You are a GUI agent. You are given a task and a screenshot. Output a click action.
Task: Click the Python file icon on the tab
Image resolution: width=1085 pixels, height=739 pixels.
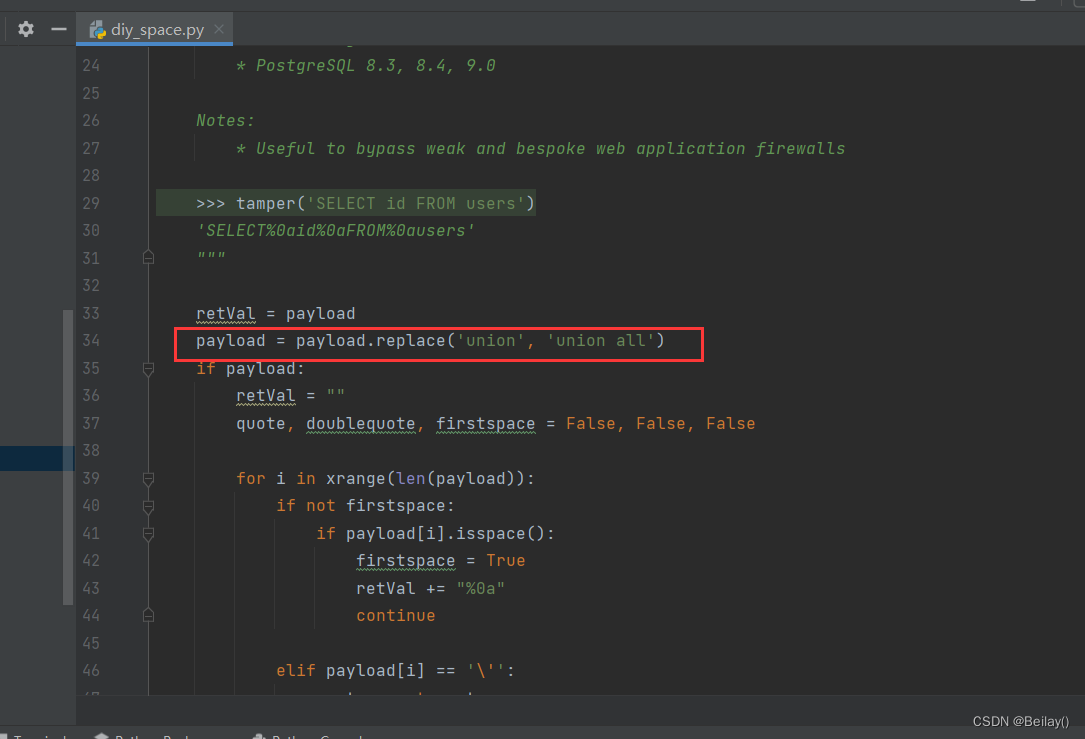coord(98,29)
